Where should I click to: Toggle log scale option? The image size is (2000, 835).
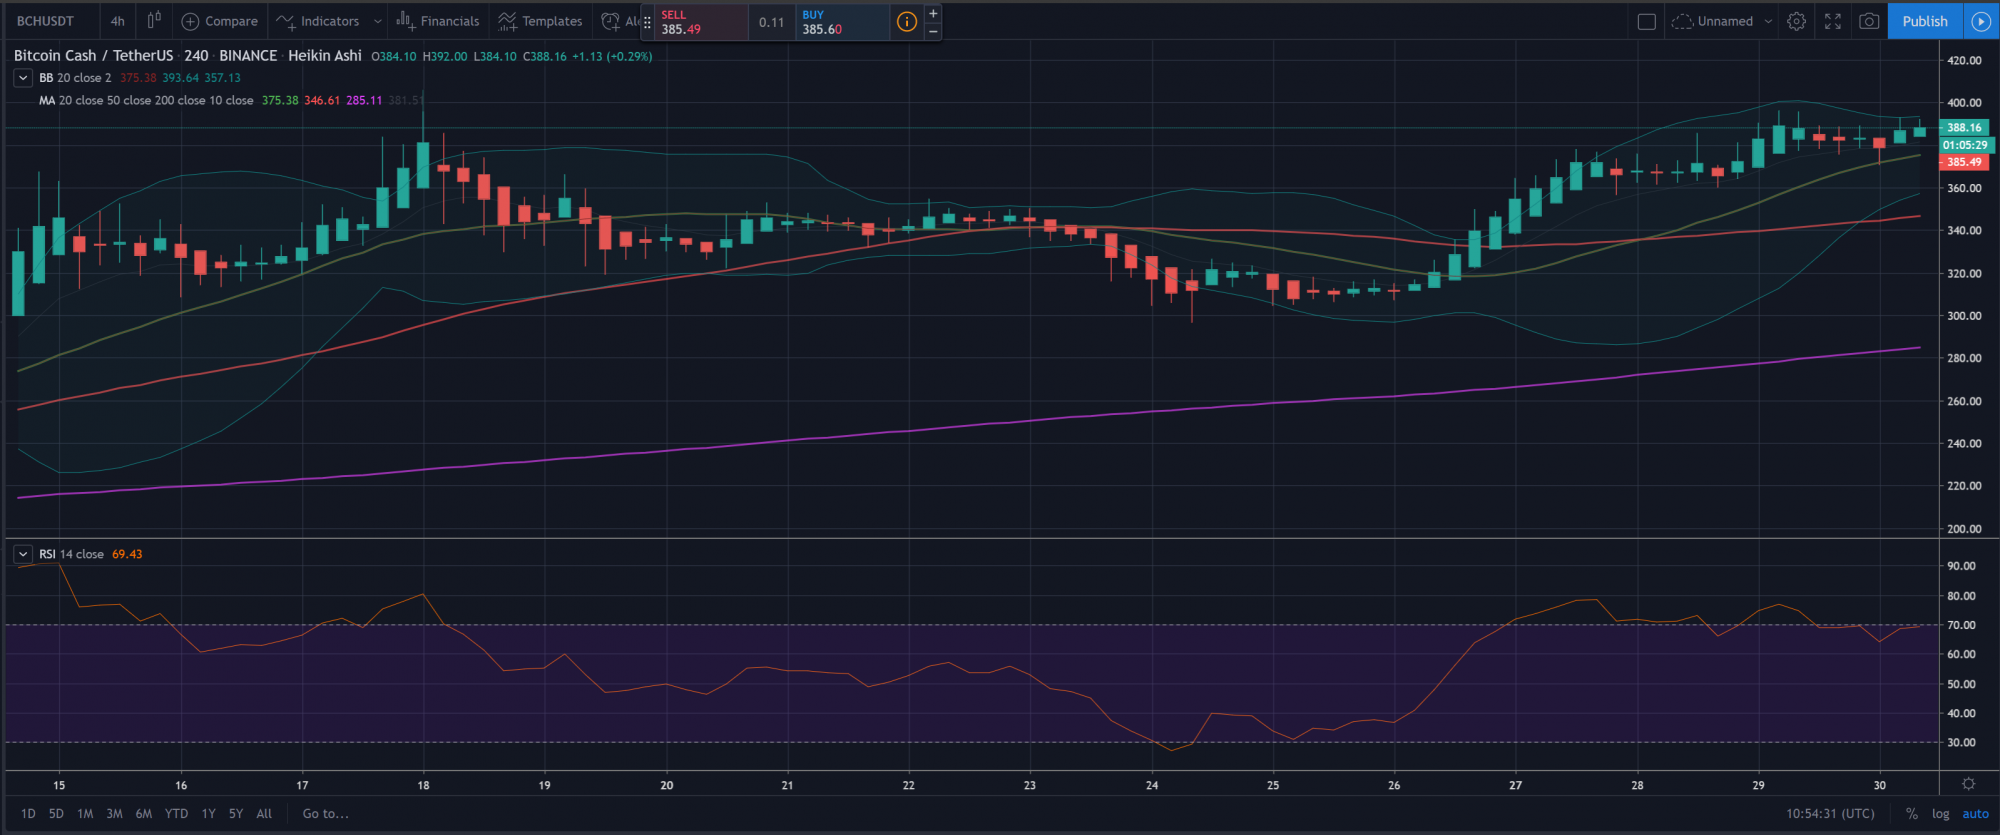[x=1940, y=814]
